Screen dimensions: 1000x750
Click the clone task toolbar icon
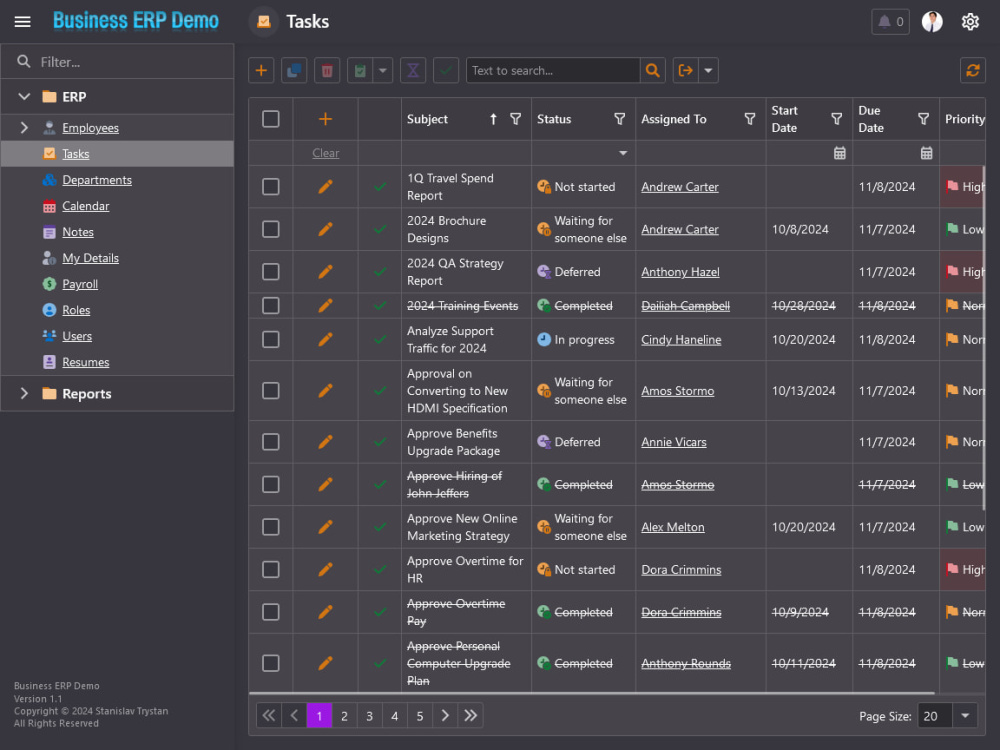coord(294,70)
